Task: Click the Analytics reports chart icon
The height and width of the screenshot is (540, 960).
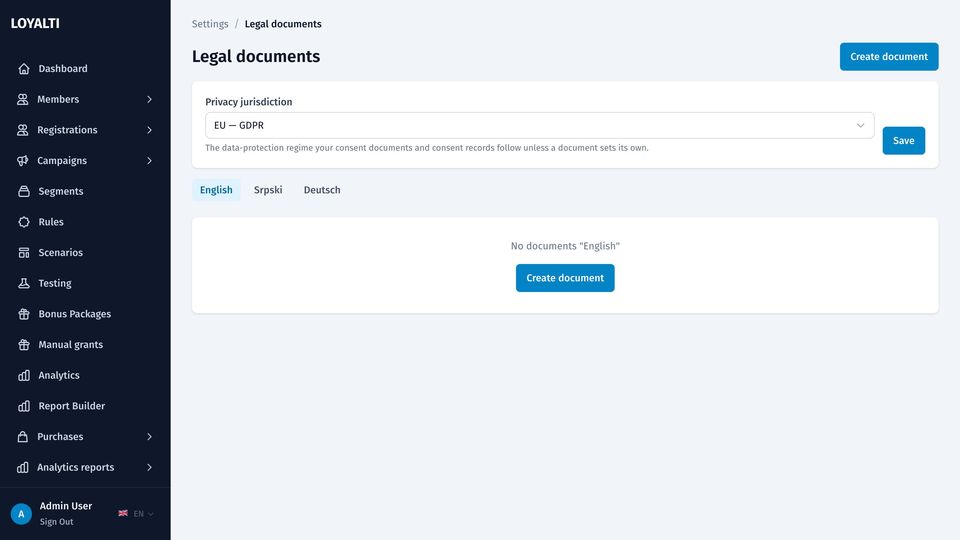Action: (x=23, y=467)
